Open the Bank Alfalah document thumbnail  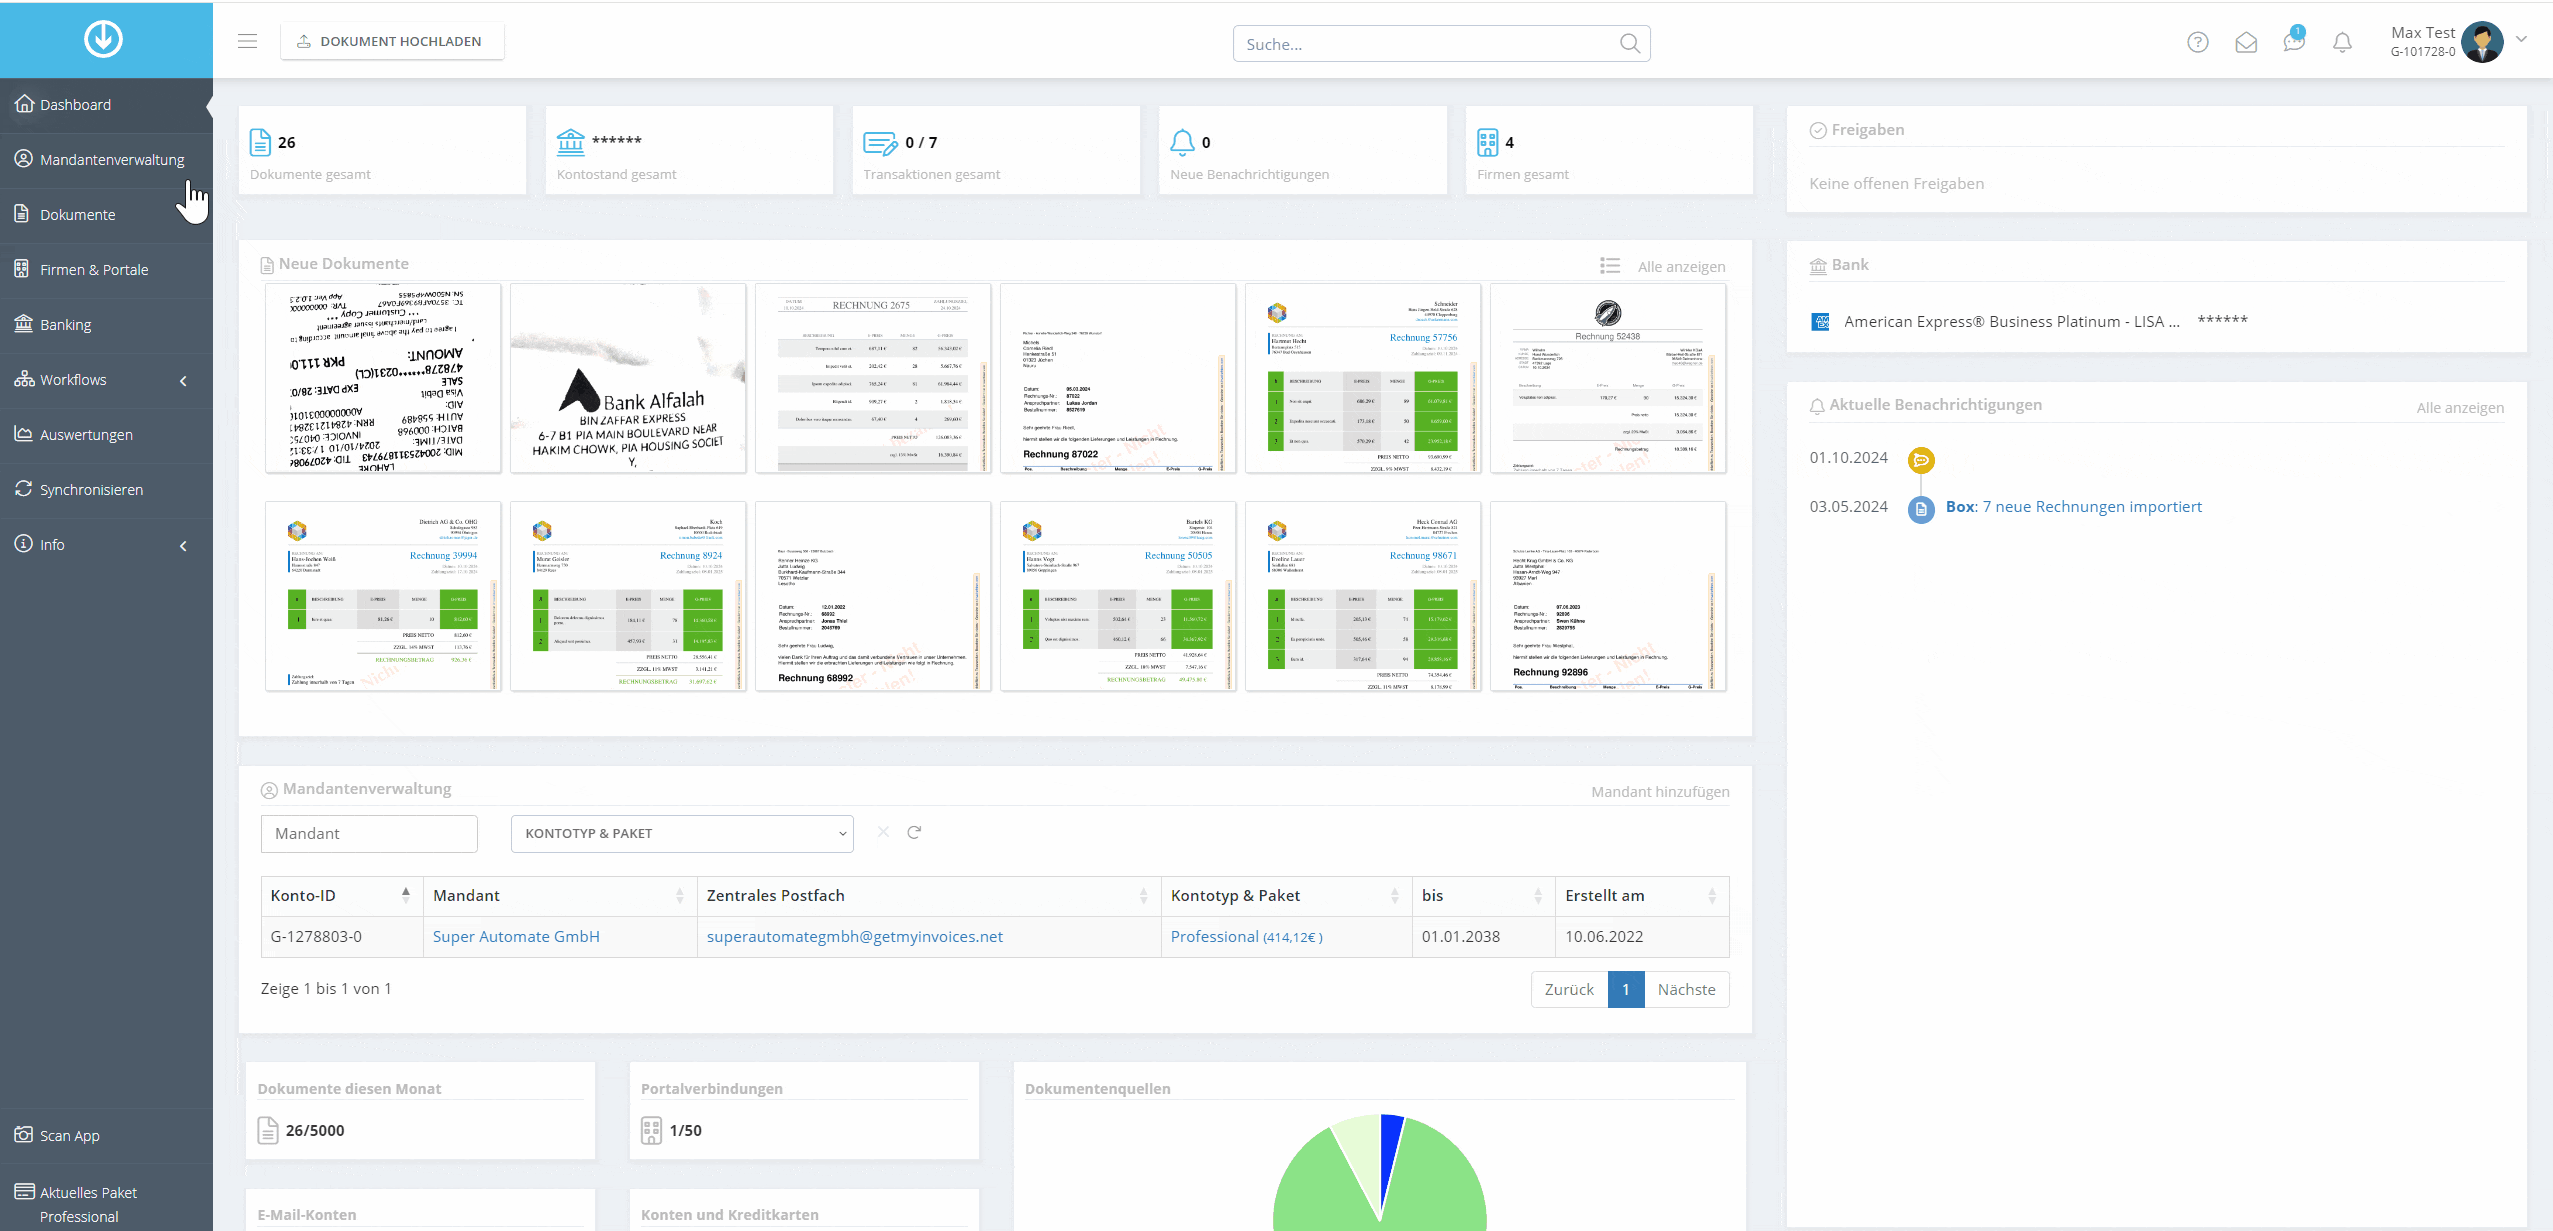tap(628, 378)
